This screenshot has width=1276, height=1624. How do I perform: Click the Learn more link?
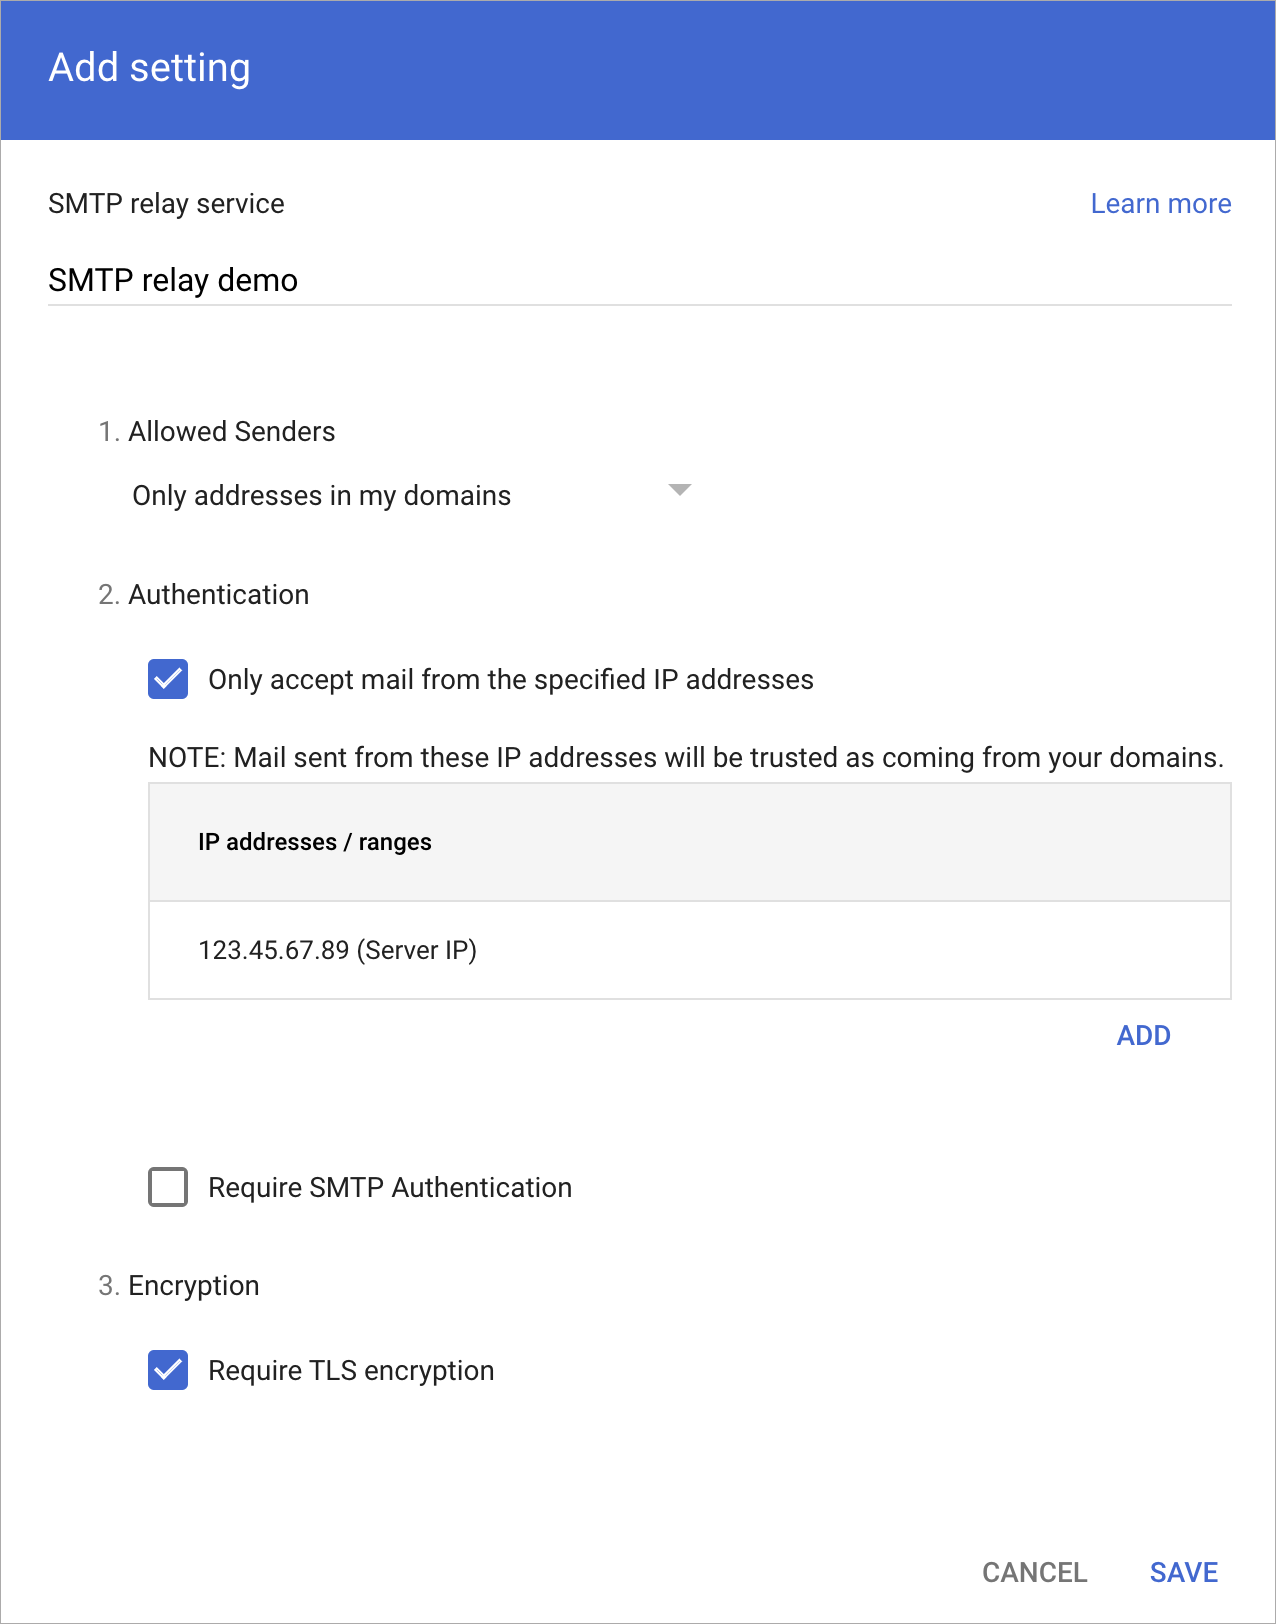point(1161,203)
